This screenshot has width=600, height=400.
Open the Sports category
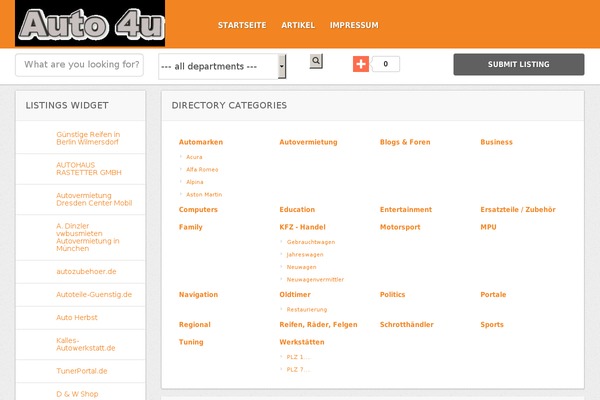tap(492, 325)
